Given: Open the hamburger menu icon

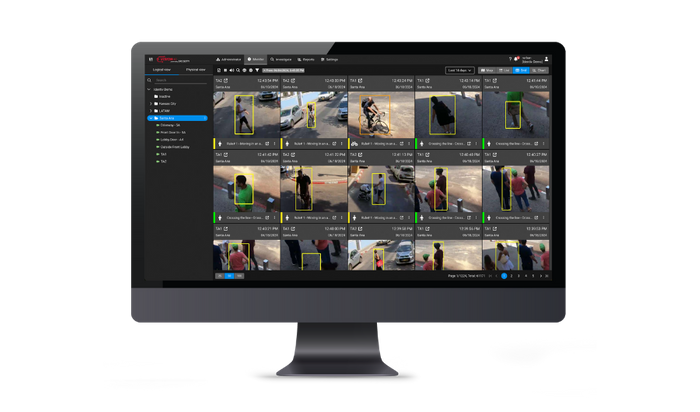Looking at the screenshot, I should click(149, 59).
